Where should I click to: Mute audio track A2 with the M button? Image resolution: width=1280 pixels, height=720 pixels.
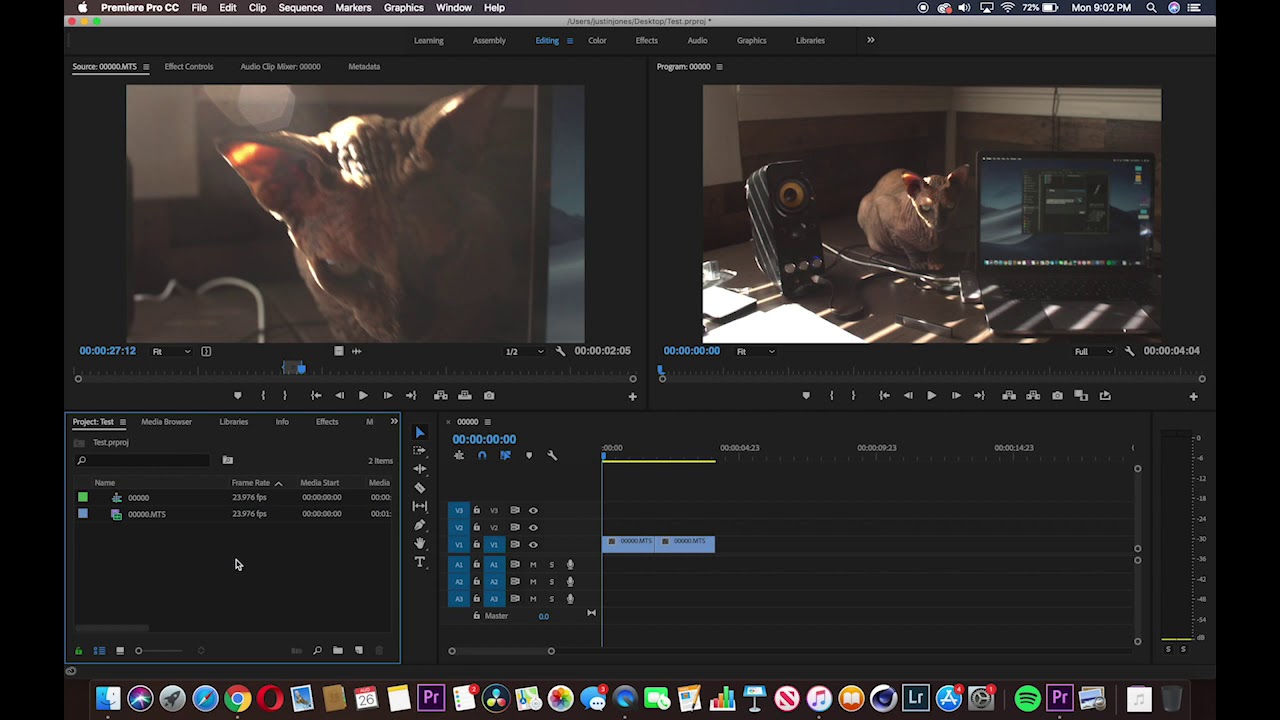(x=533, y=581)
